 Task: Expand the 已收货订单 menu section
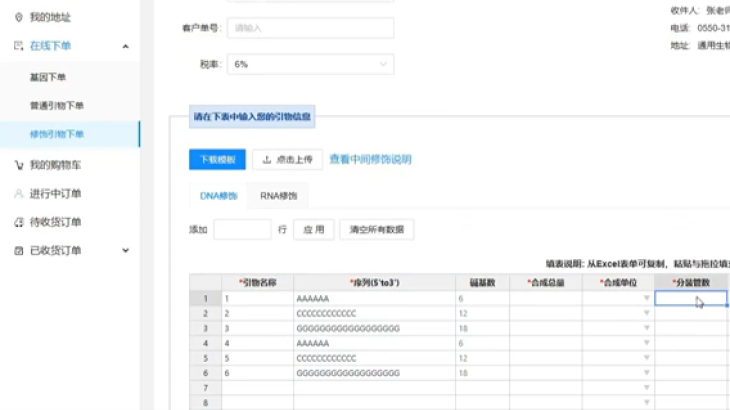pos(125,250)
